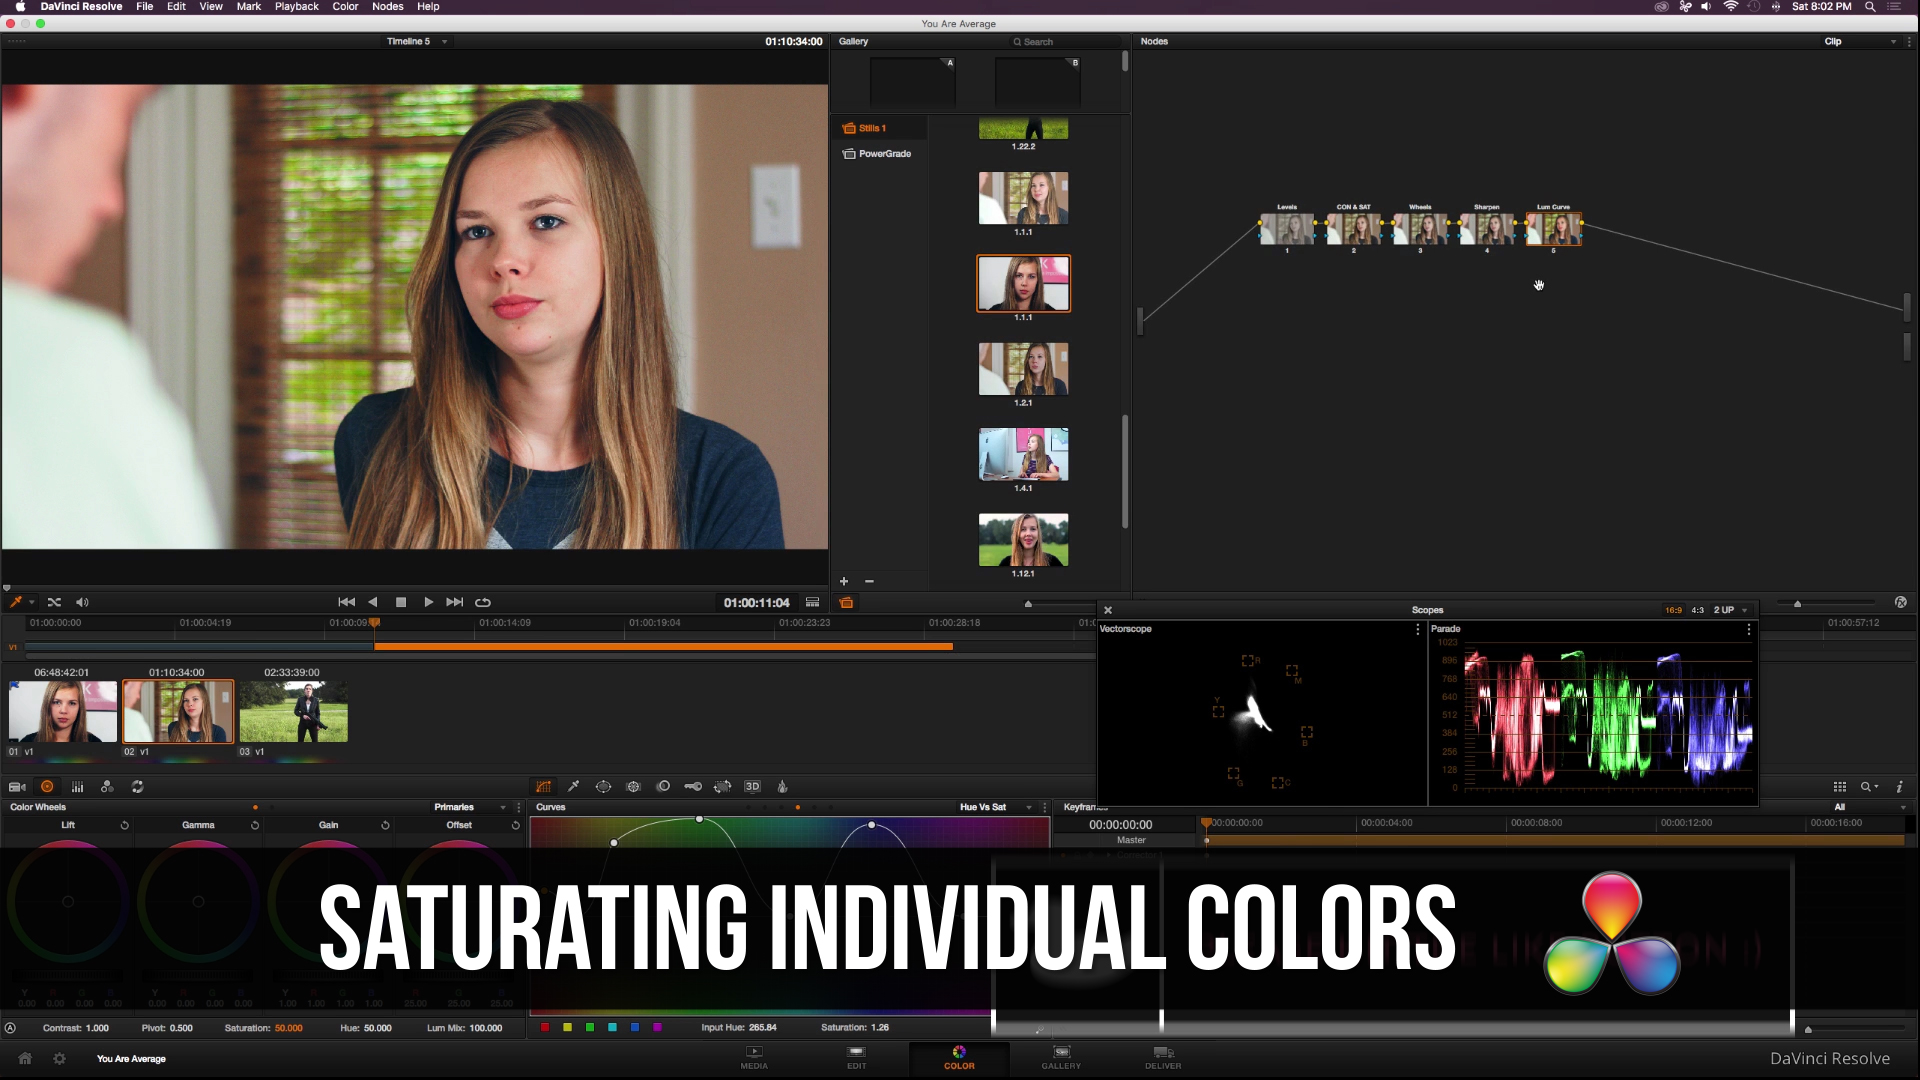Select the still labeled 1.4.1

(1023, 455)
